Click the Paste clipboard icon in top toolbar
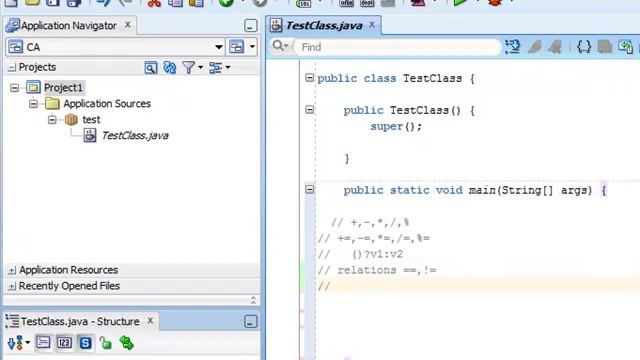Image resolution: width=640 pixels, height=360 pixels. pos(196,3)
